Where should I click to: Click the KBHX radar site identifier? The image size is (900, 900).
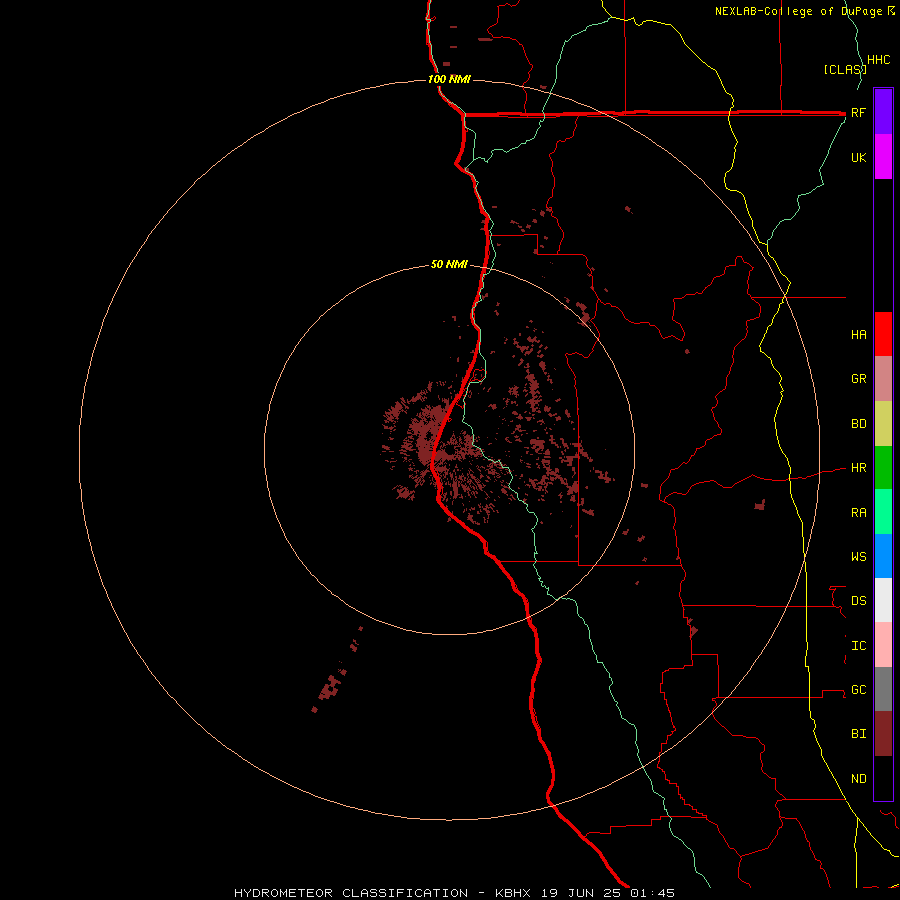(513, 893)
